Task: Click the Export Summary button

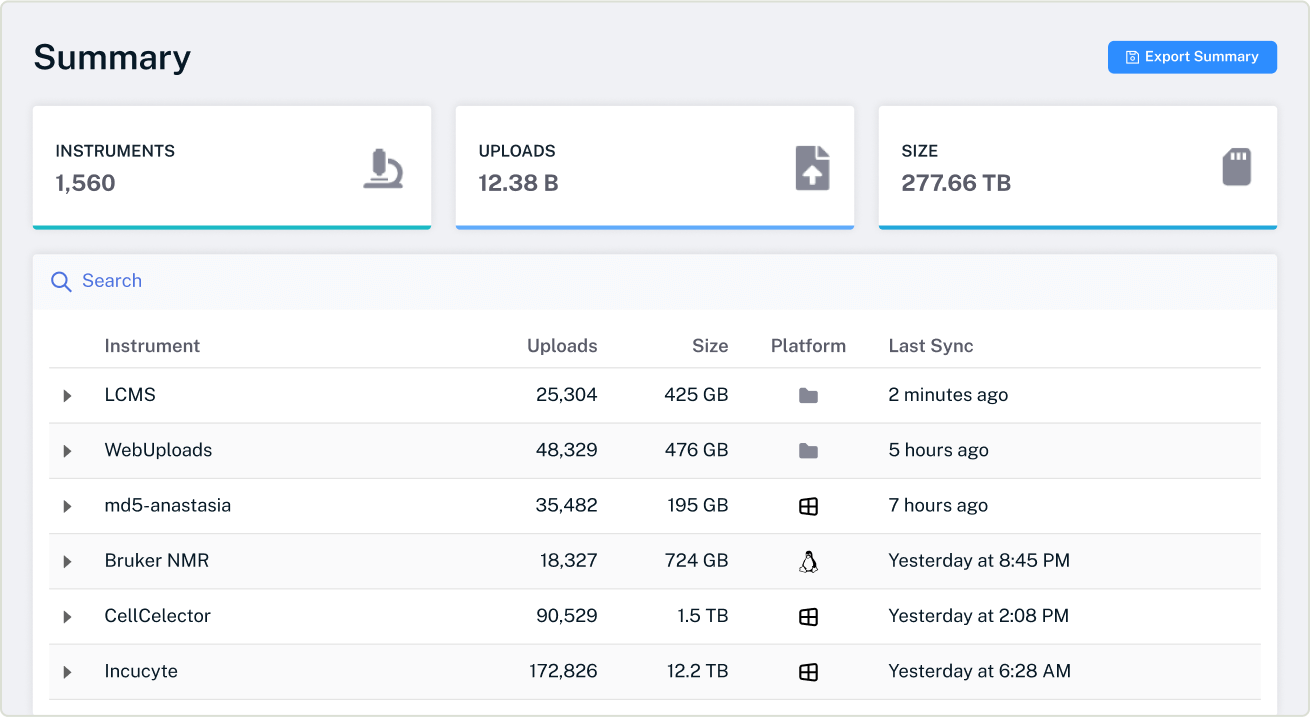Action: (1192, 57)
